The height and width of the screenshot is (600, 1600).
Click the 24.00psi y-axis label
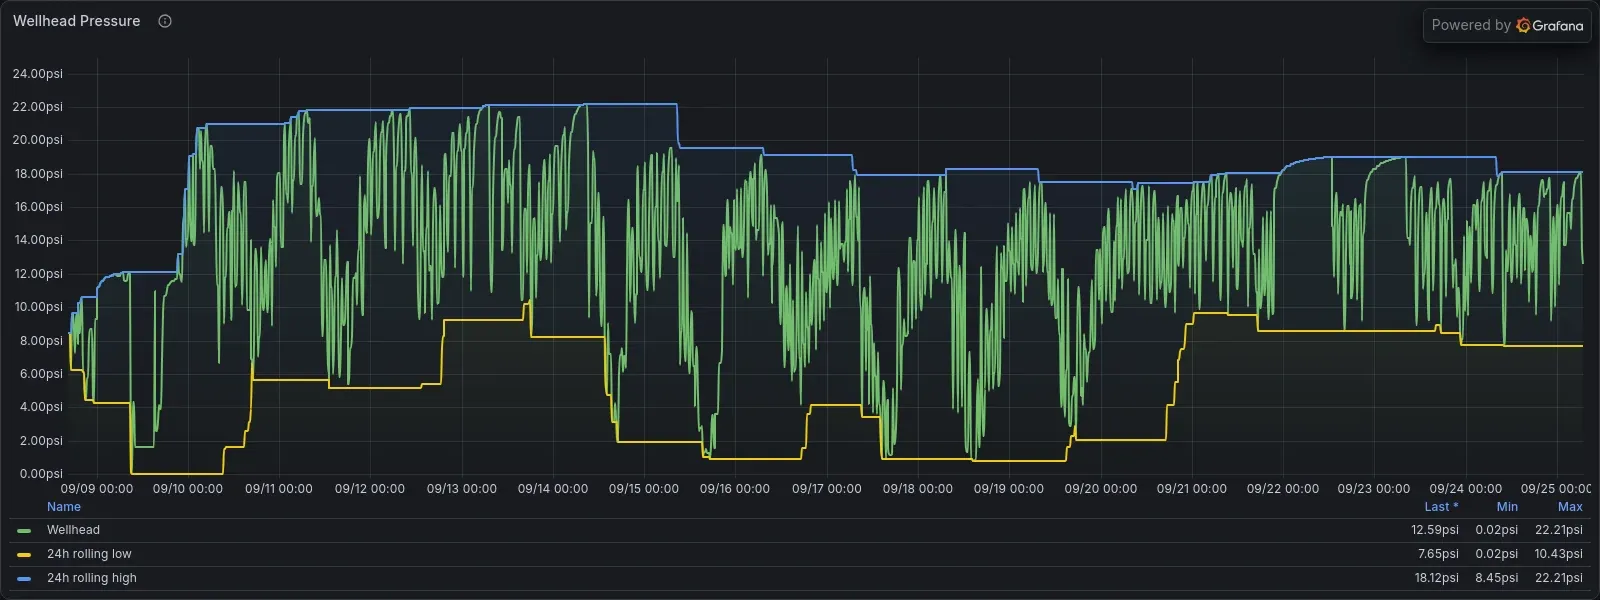(38, 74)
